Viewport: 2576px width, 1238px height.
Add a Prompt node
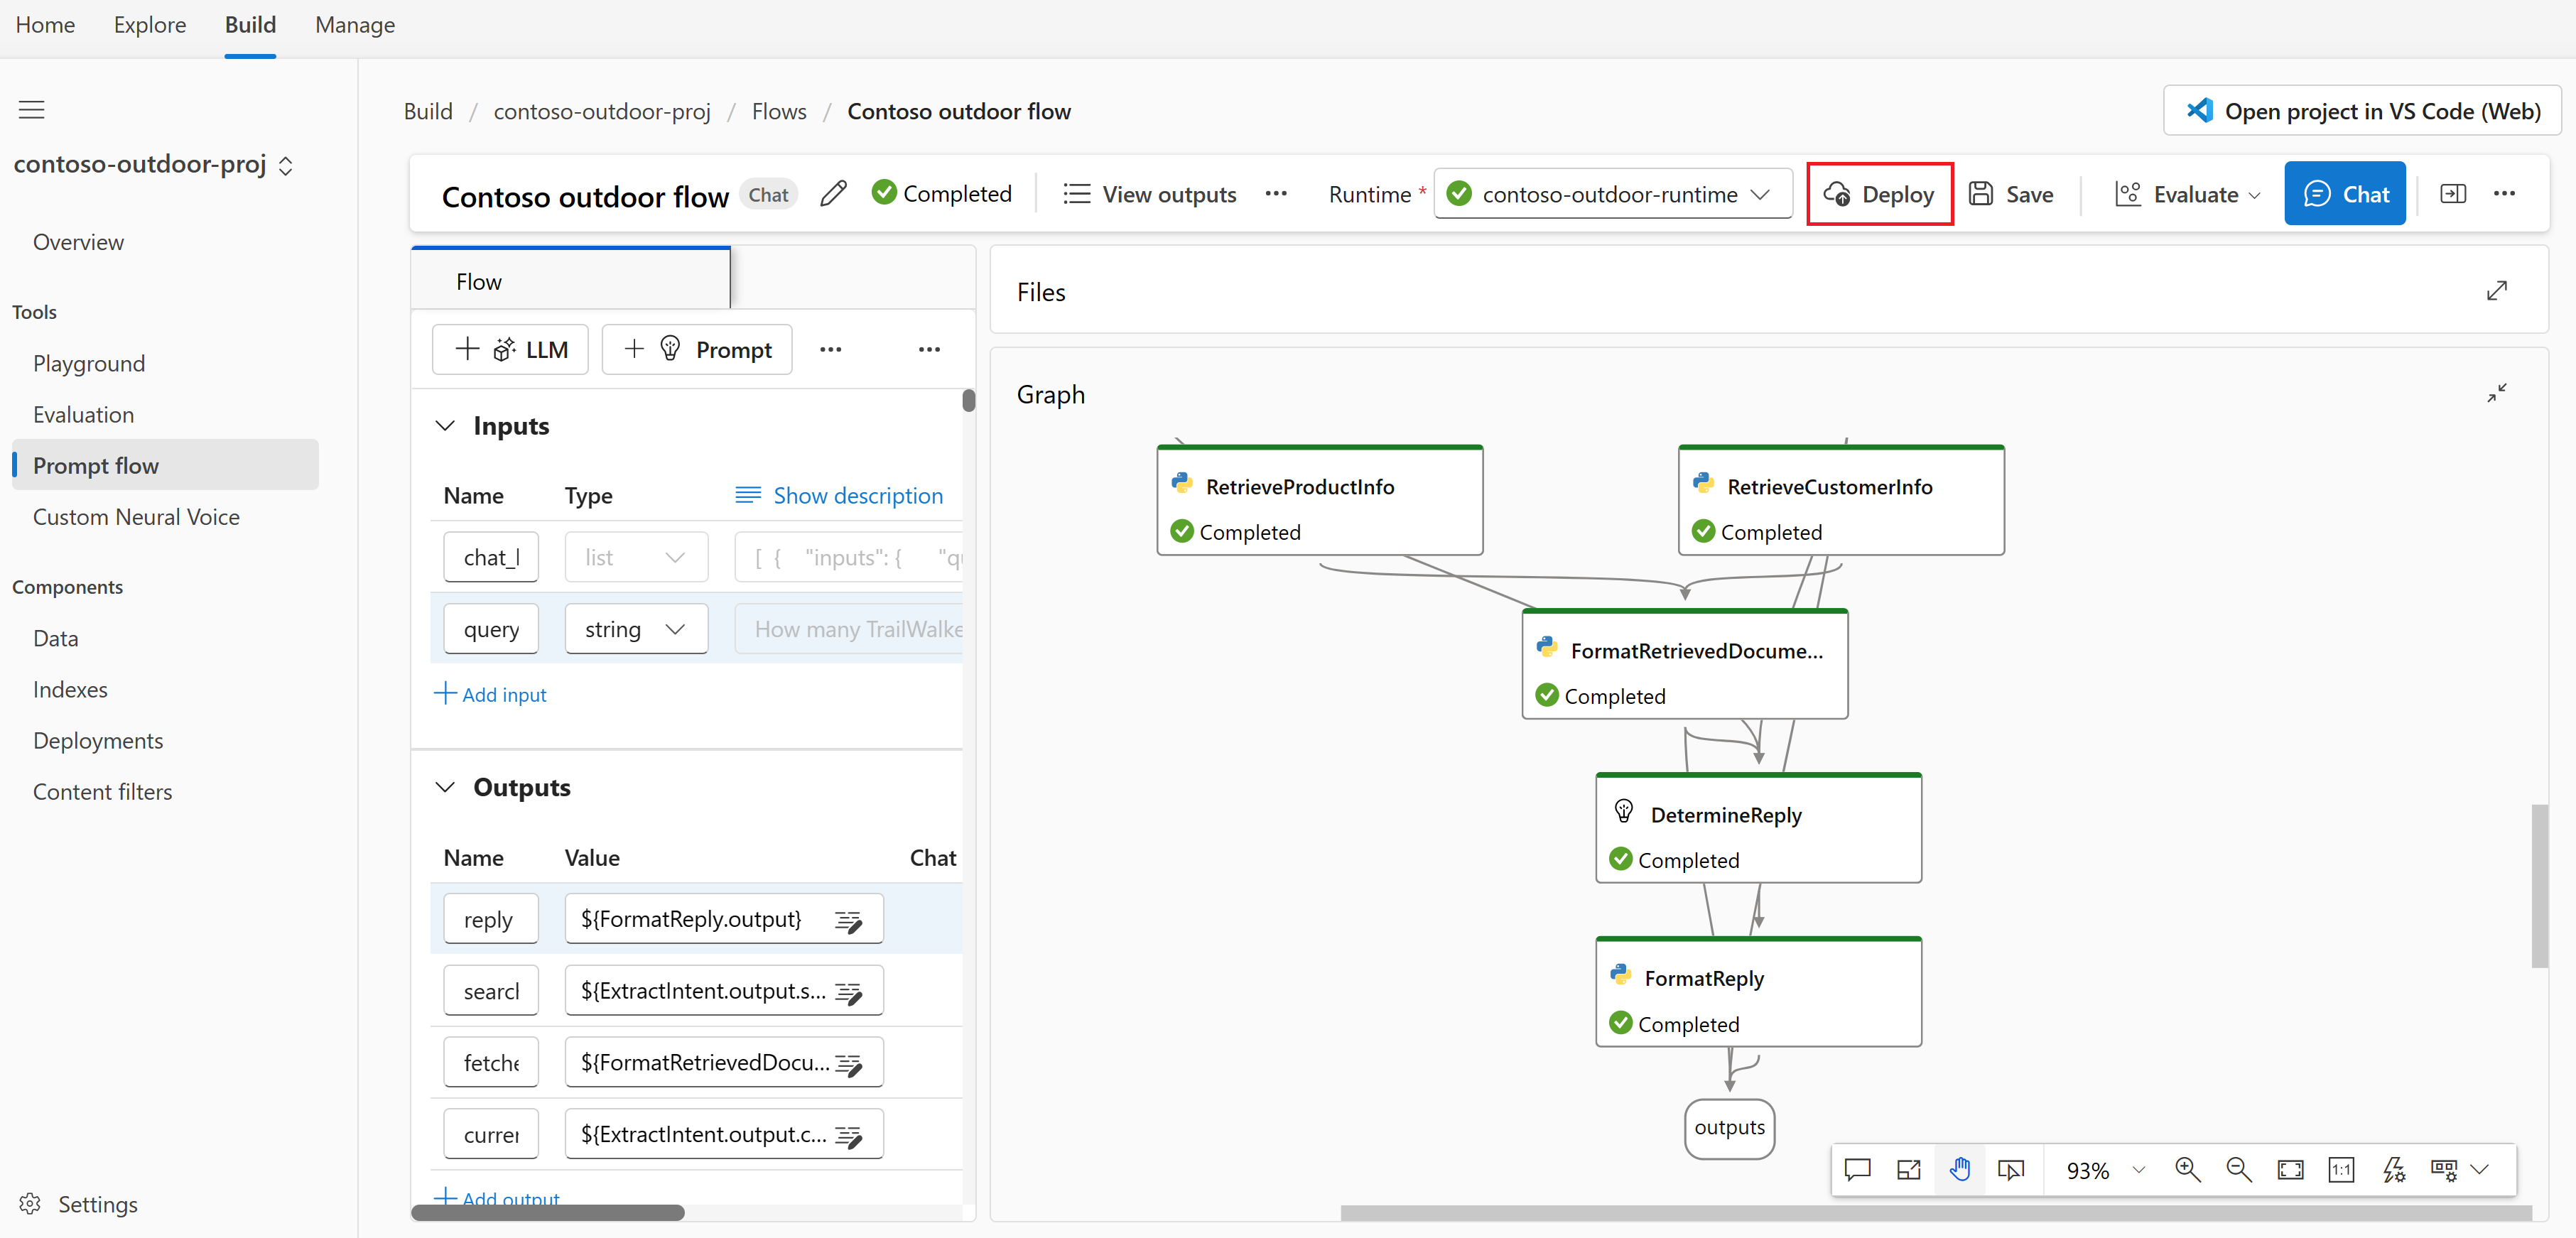pyautogui.click(x=697, y=350)
